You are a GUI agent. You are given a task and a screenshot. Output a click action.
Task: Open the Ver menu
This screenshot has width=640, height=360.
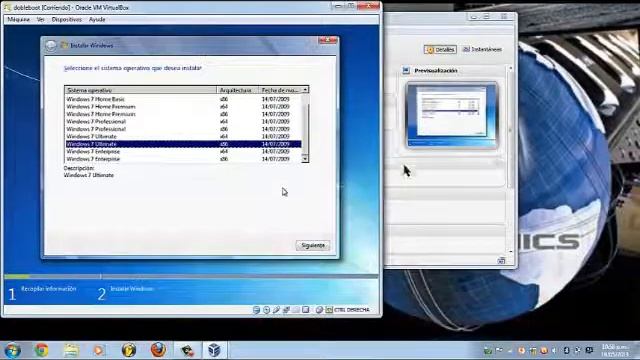[x=40, y=19]
